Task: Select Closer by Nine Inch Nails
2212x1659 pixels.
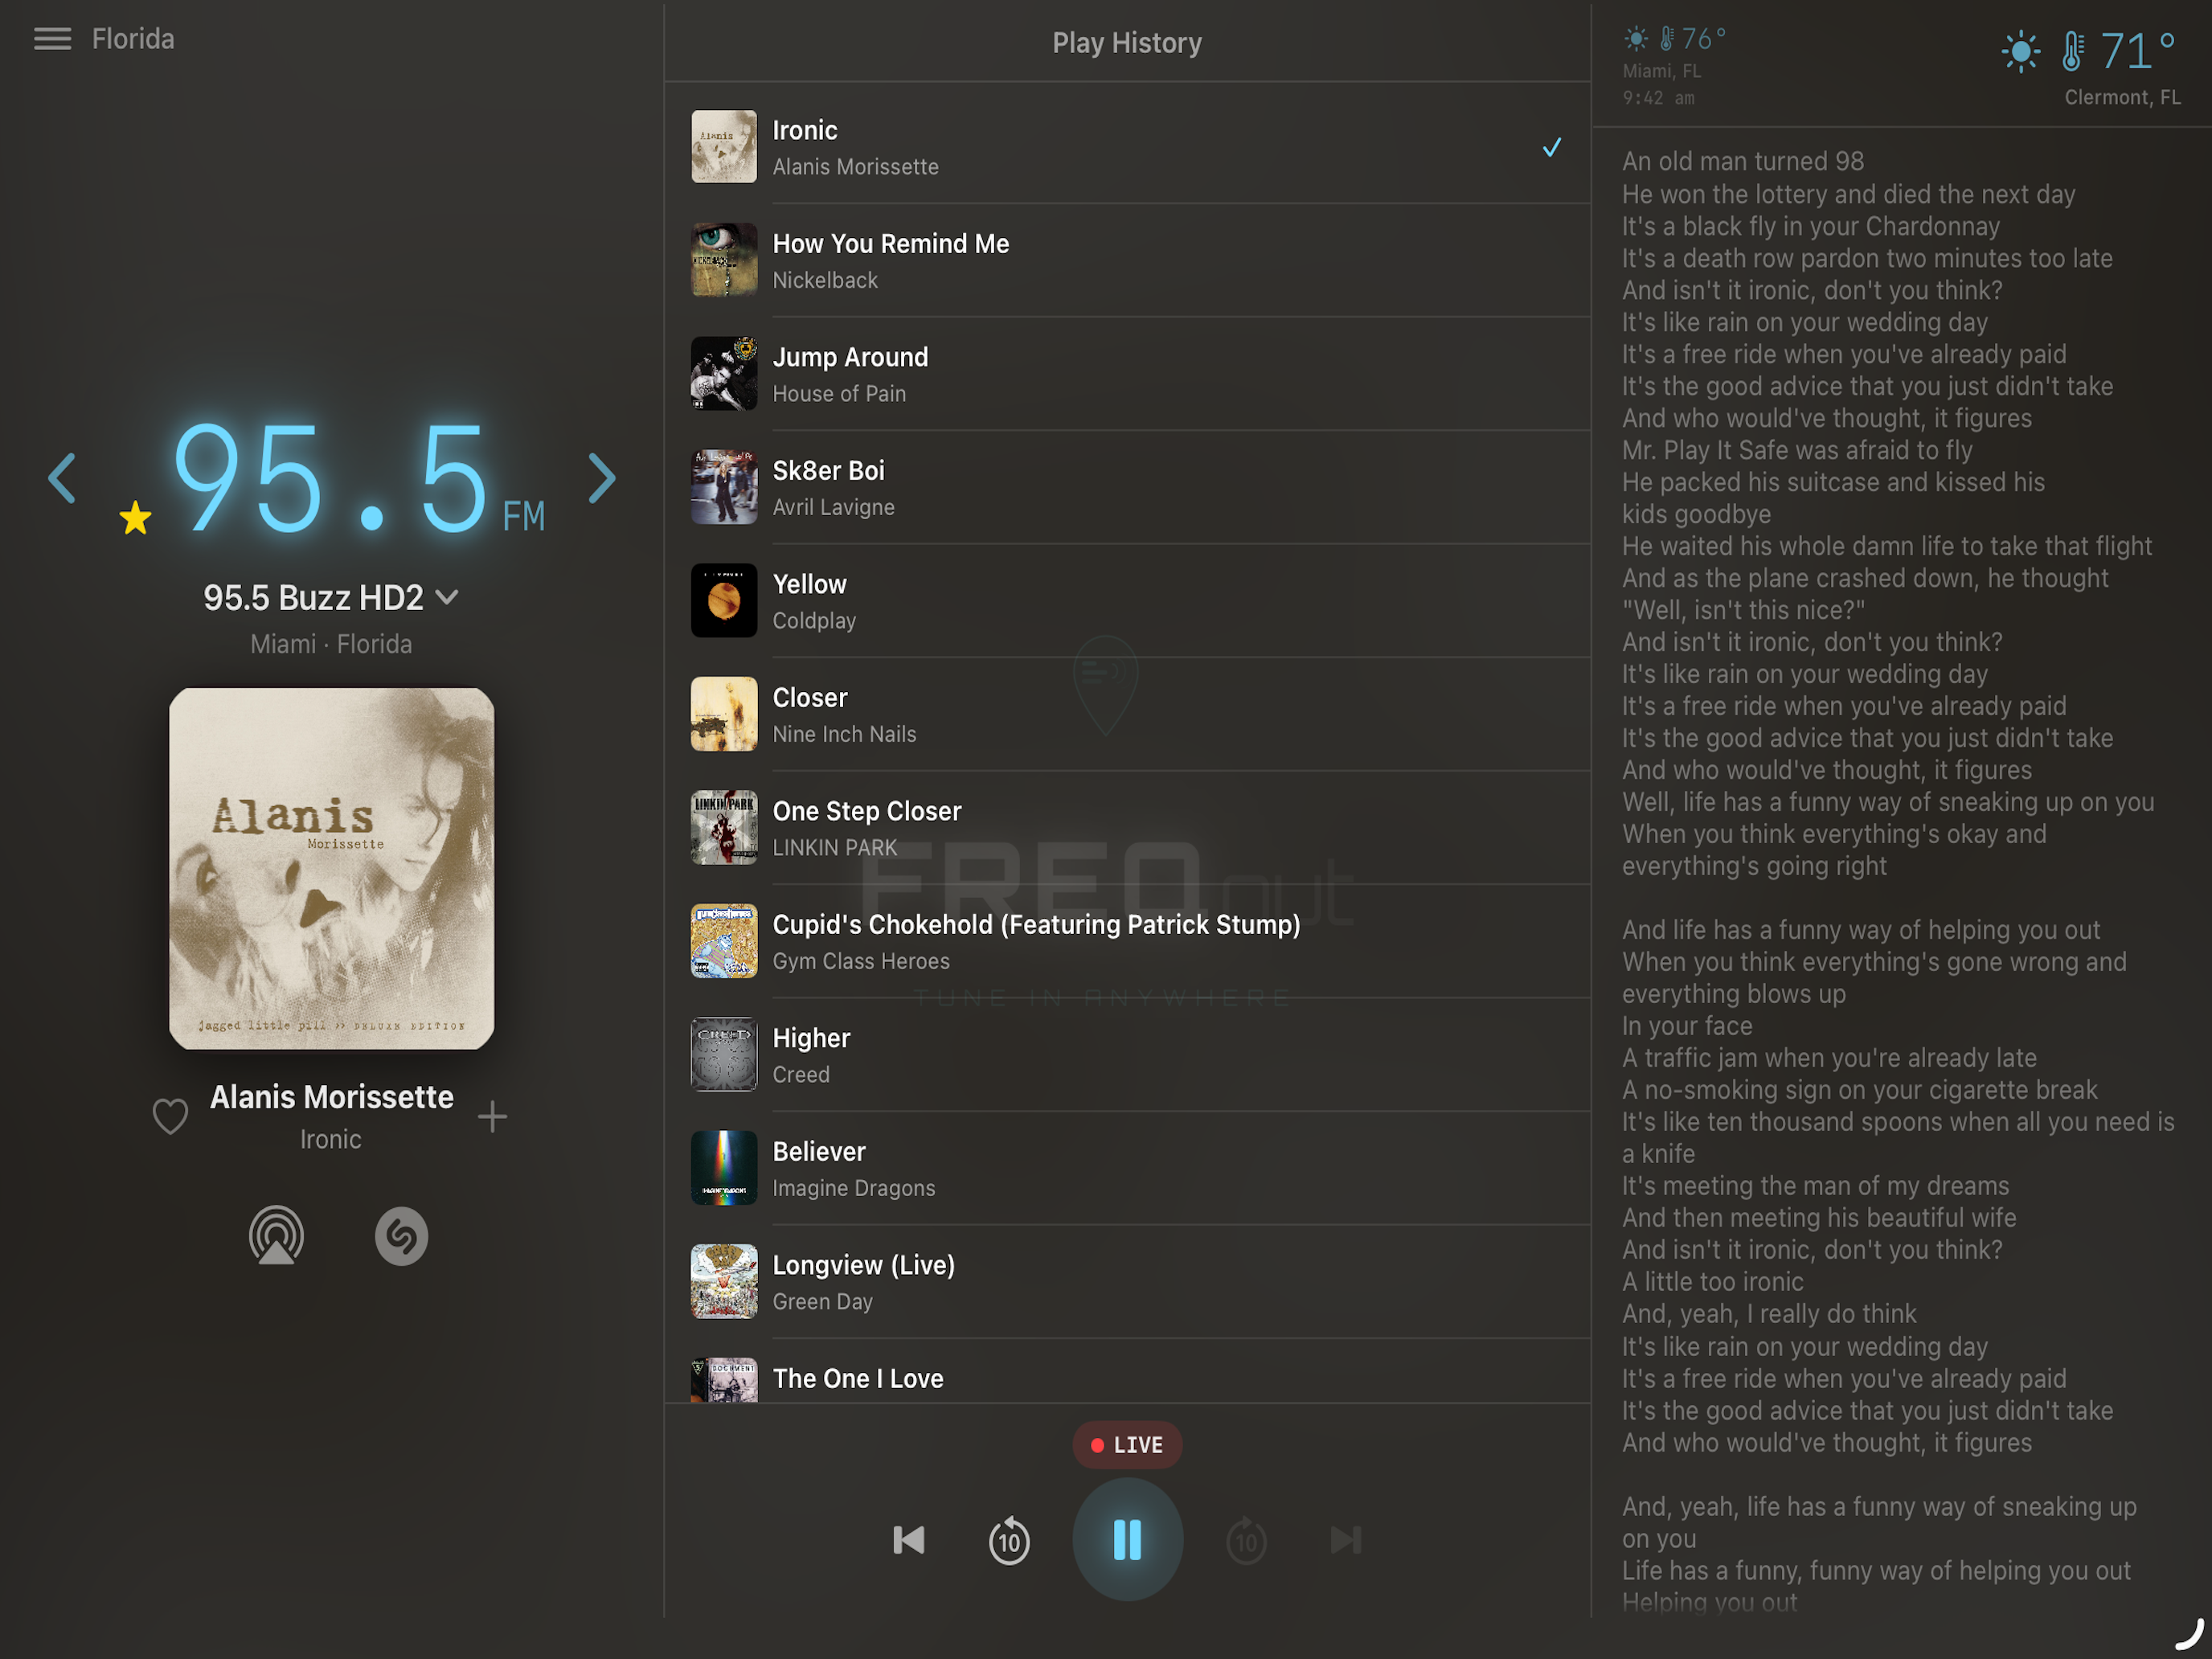Action: pos(1127,715)
